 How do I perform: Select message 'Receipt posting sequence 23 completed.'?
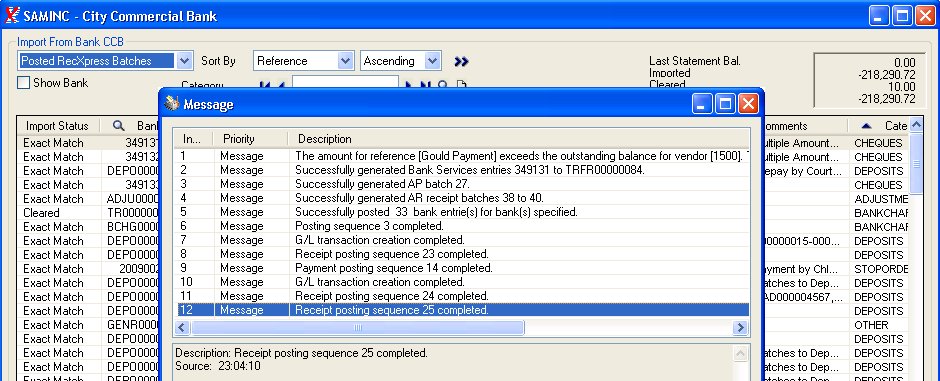[462, 254]
